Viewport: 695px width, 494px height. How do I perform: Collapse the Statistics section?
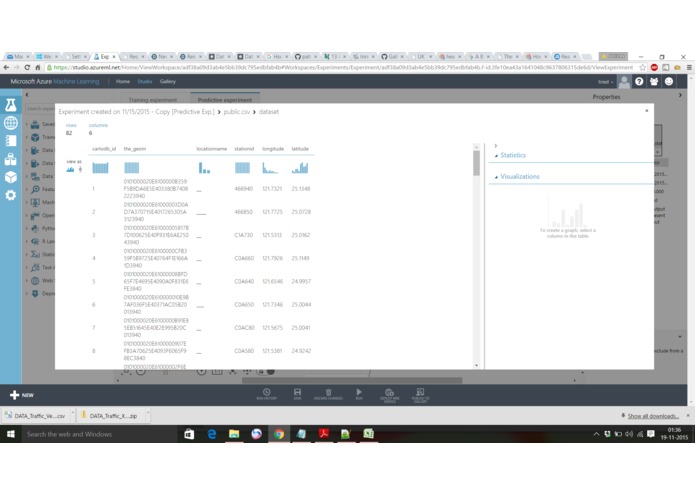[496, 156]
